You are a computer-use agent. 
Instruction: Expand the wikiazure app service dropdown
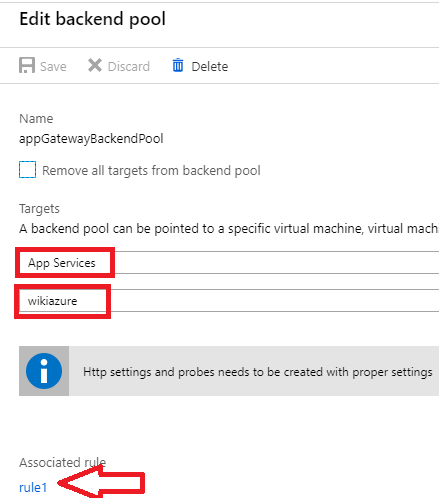coord(229,301)
